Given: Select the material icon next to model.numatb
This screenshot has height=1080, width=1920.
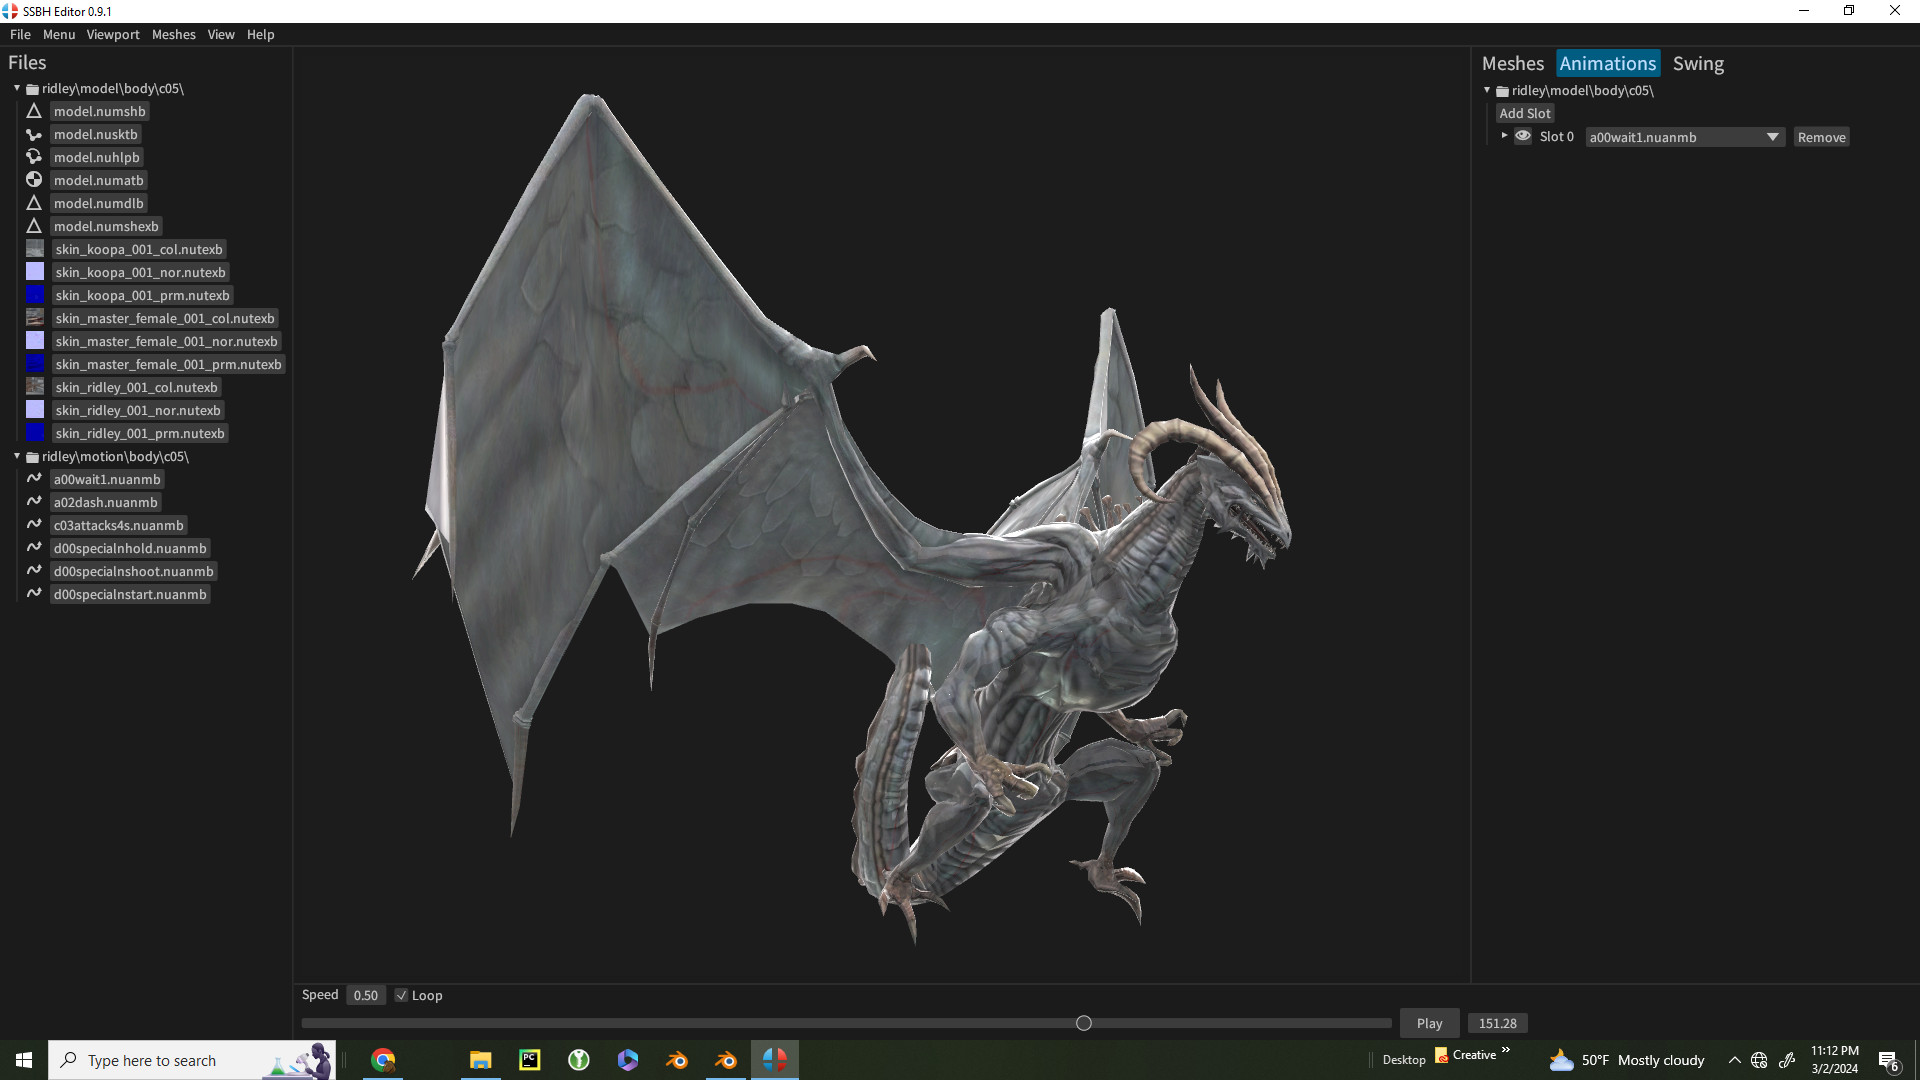Looking at the screenshot, I should pyautogui.click(x=33, y=179).
